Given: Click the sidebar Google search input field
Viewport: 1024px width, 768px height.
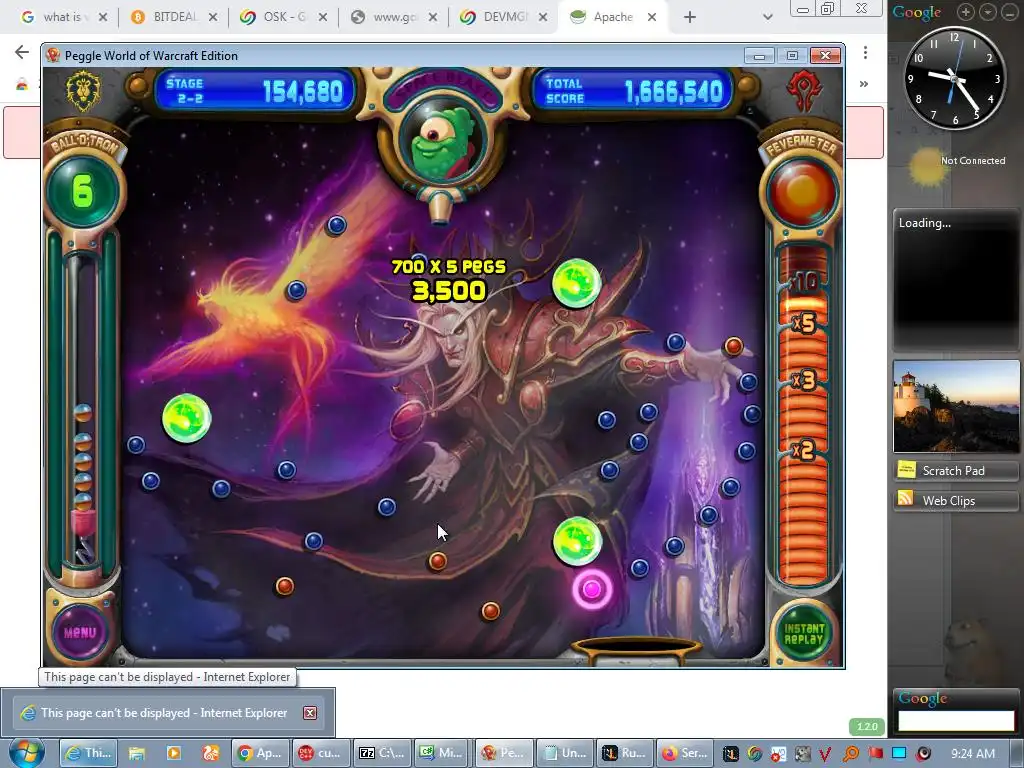Looking at the screenshot, I should [956, 720].
